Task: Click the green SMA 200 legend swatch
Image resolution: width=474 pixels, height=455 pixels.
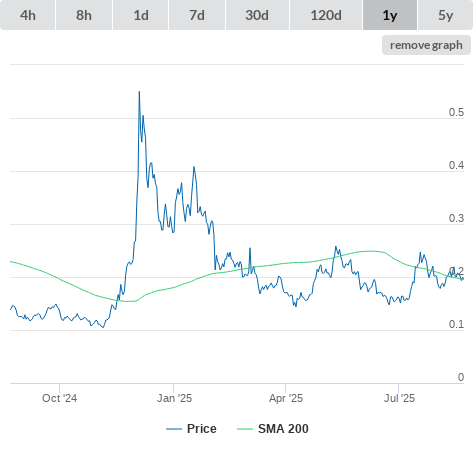Action: click(245, 429)
